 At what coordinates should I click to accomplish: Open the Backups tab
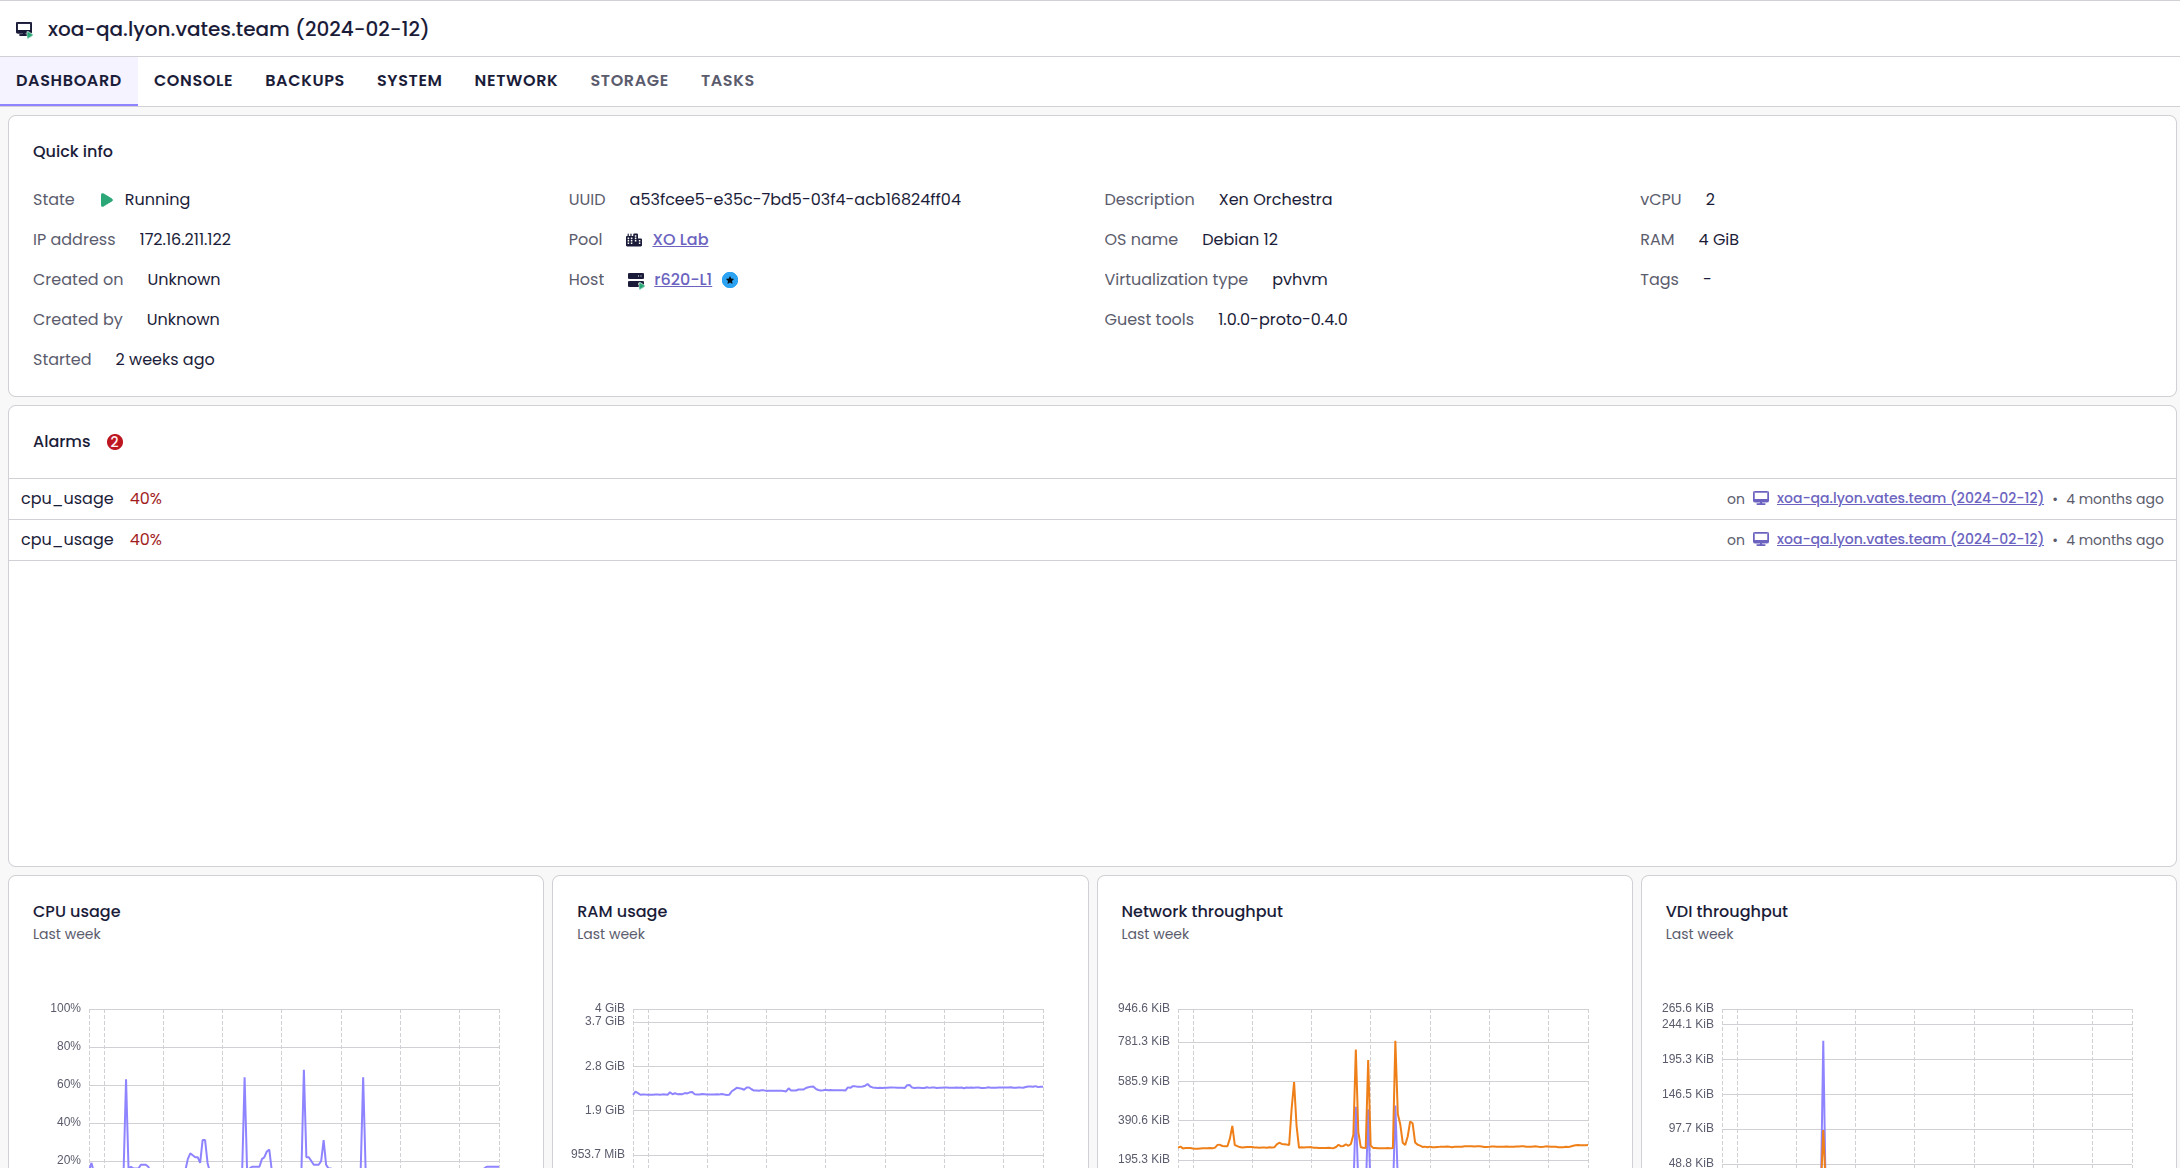coord(305,81)
